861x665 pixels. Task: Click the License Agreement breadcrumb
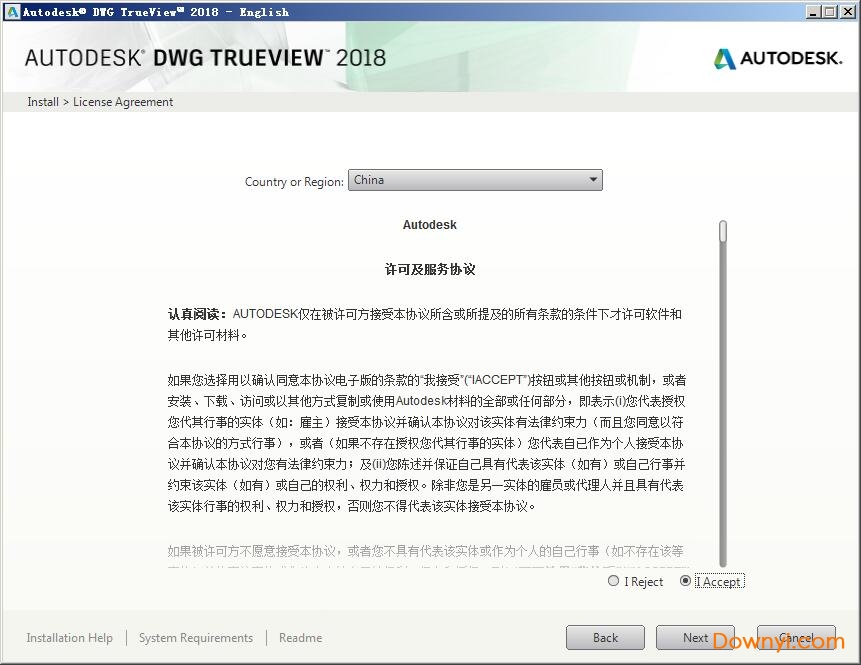click(122, 101)
